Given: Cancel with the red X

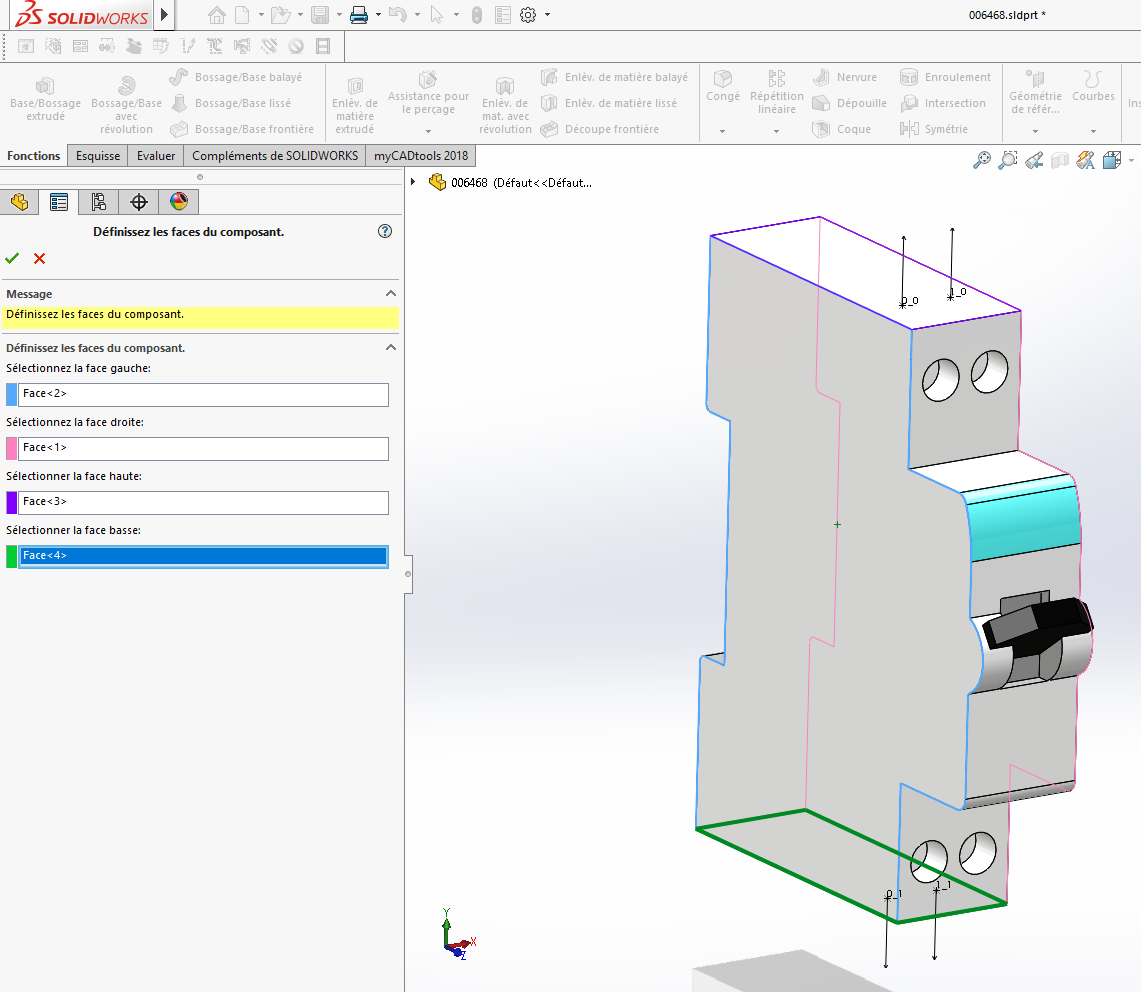Looking at the screenshot, I should (x=39, y=258).
